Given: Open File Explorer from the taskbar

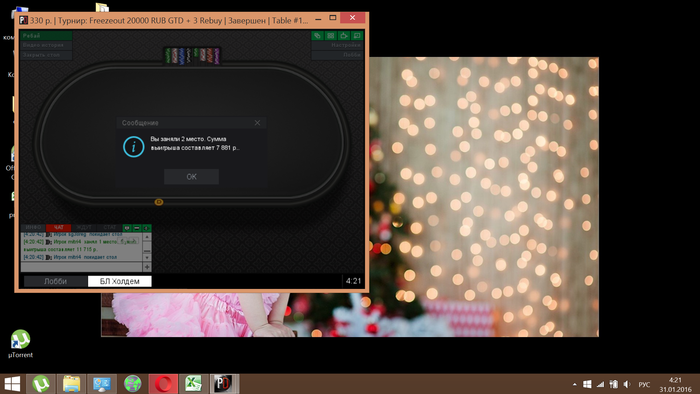Looking at the screenshot, I should pos(71,384).
